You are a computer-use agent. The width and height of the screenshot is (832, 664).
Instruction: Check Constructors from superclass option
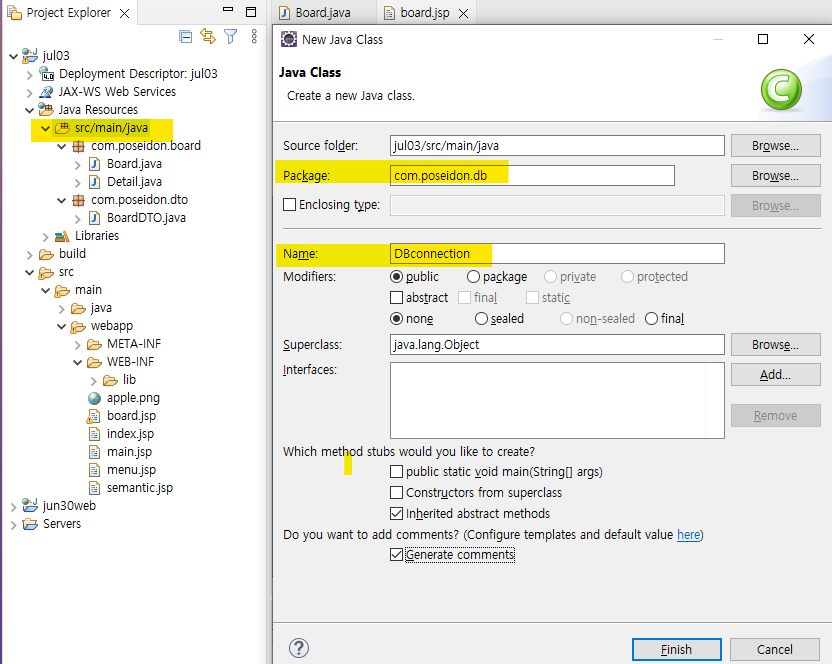click(396, 493)
